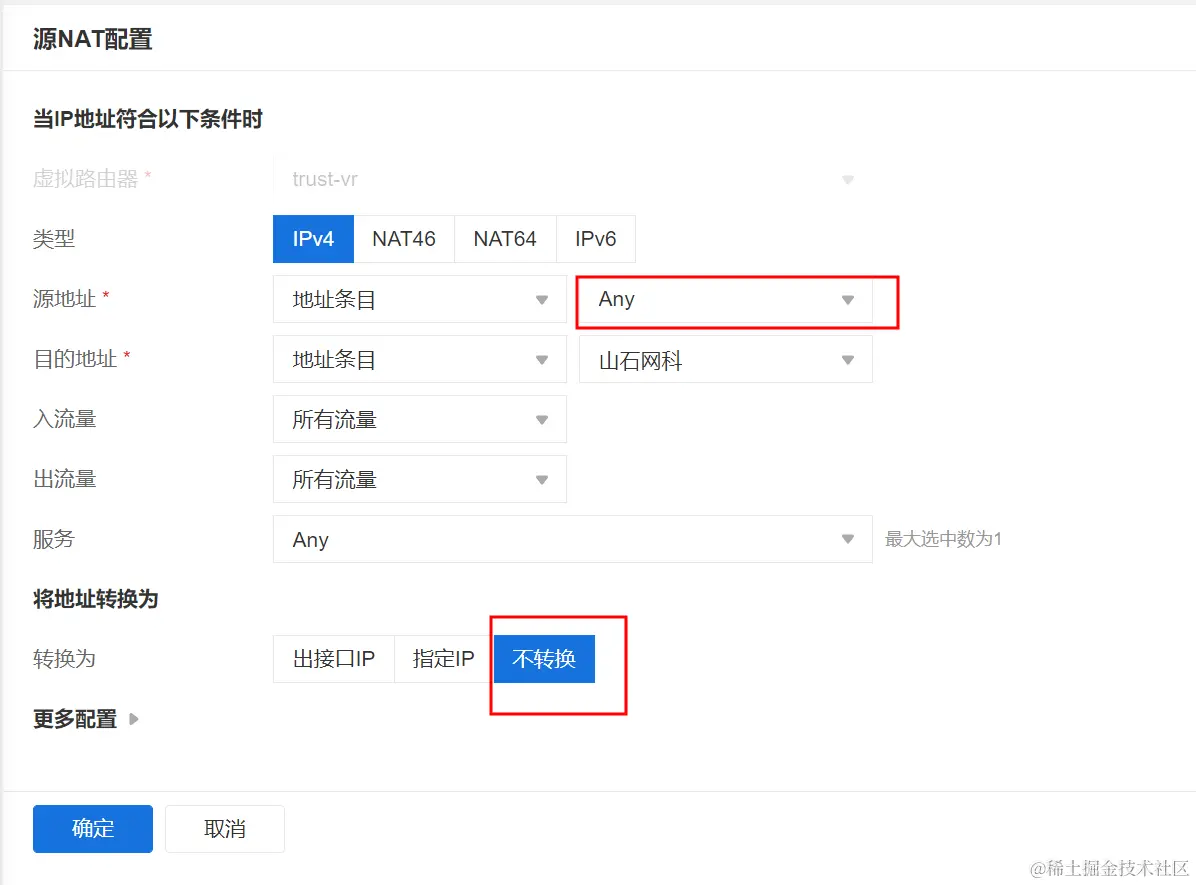Click the 源地址 field label
1196x885 pixels.
(x=64, y=299)
